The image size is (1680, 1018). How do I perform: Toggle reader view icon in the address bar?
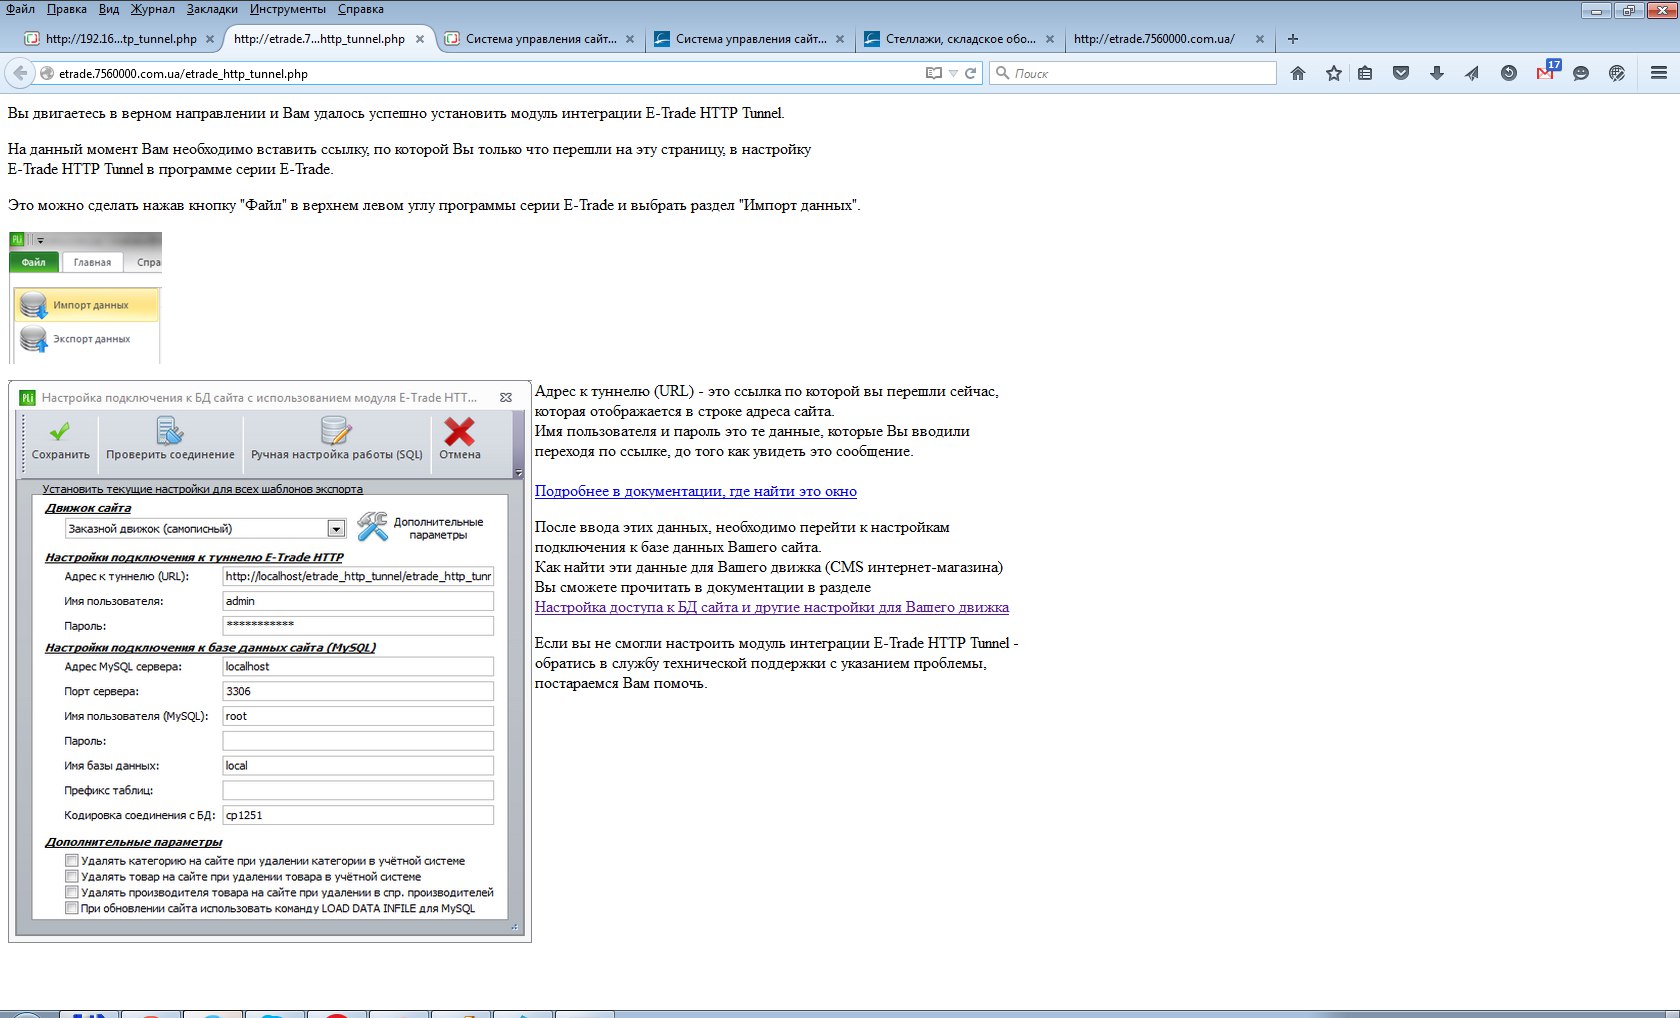tap(934, 73)
